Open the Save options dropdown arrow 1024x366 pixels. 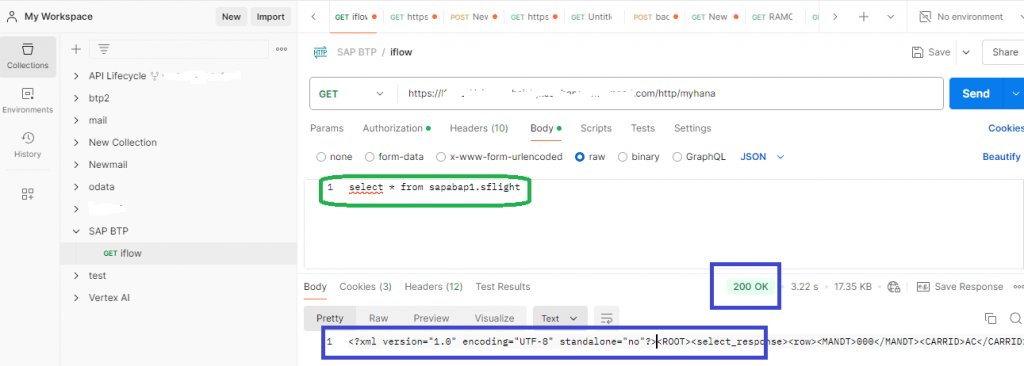[x=966, y=52]
